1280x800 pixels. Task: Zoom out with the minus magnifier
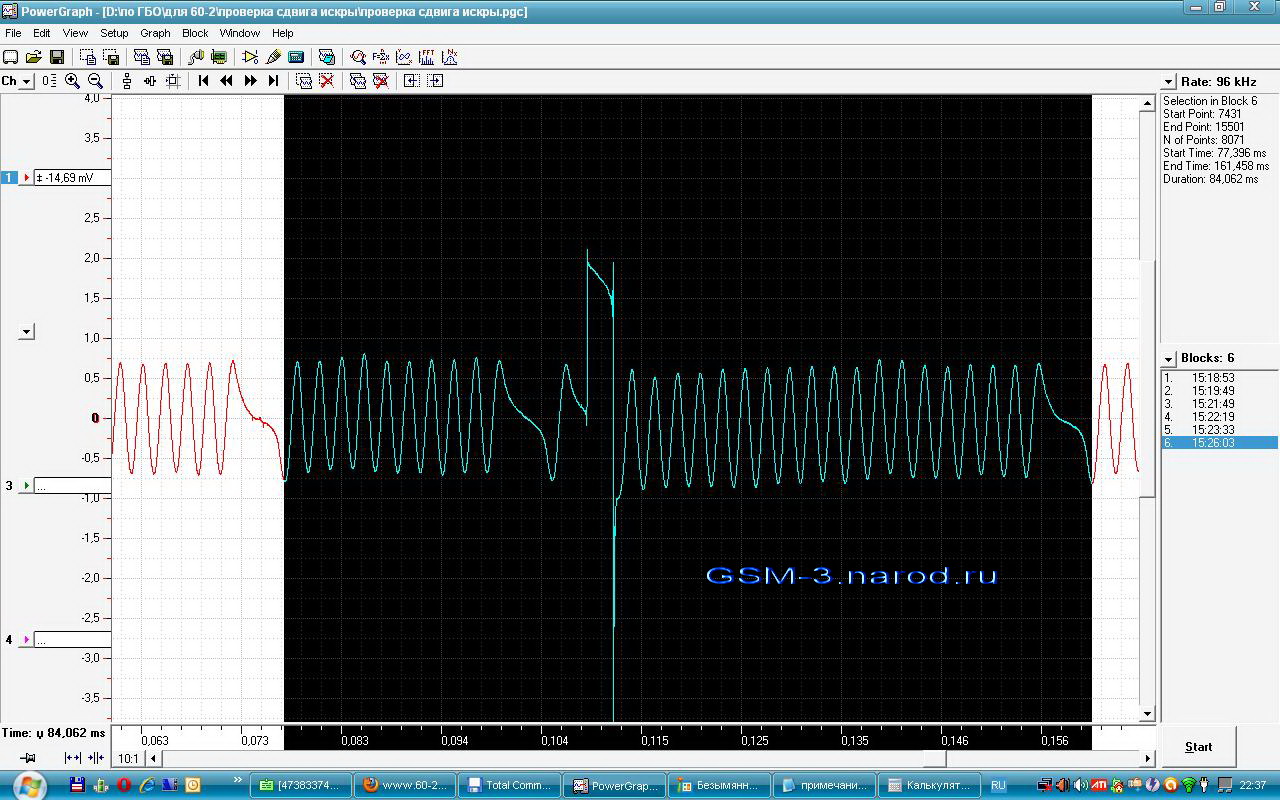95,81
